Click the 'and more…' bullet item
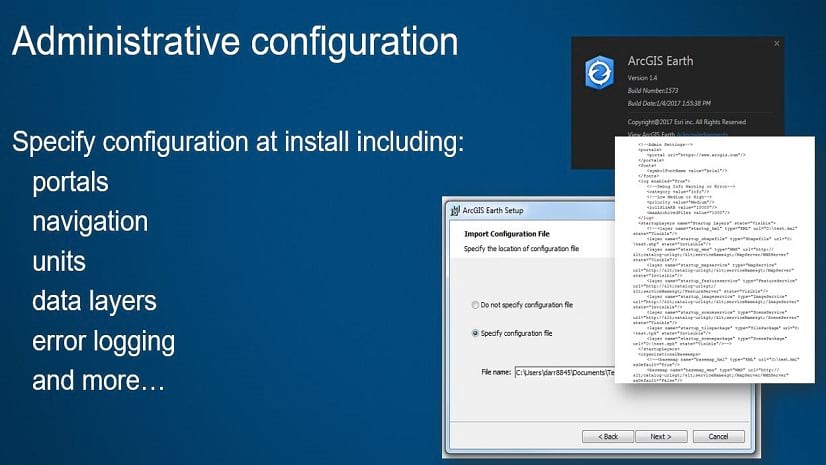This screenshot has width=826, height=465. pos(99,381)
